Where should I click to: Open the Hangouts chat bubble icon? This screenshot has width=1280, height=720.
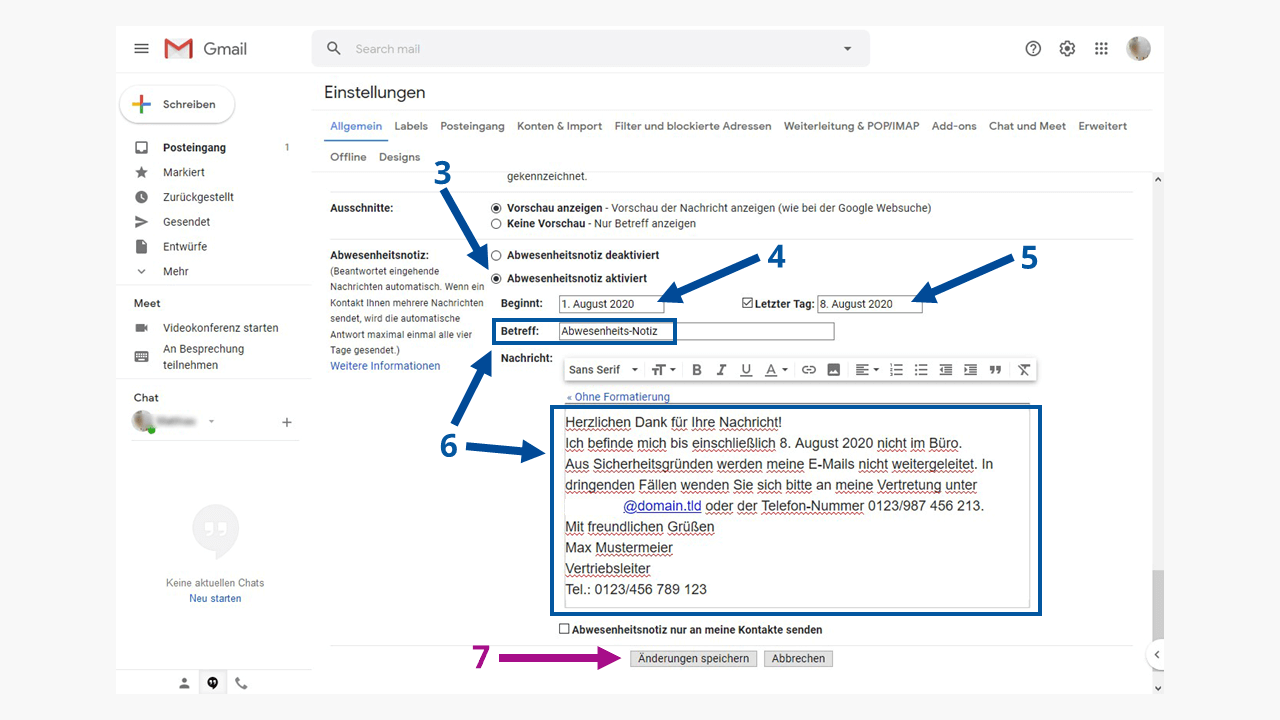(212, 684)
